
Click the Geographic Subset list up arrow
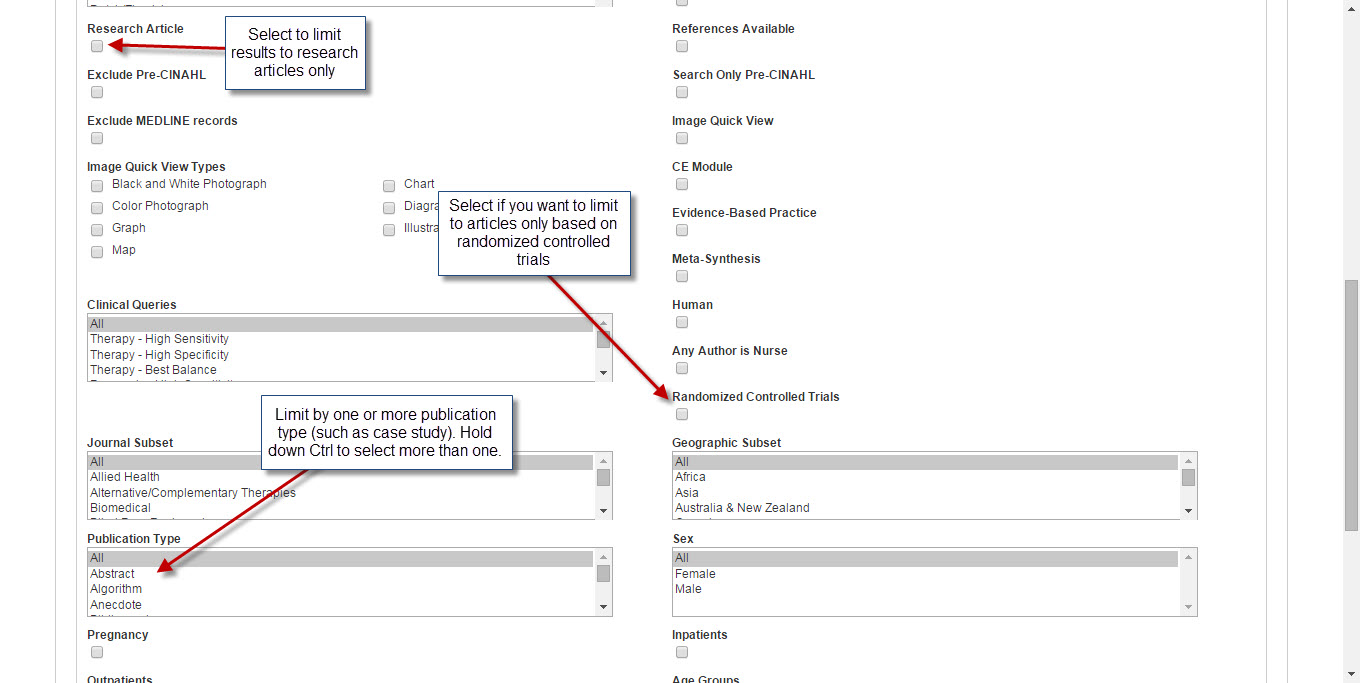pos(1188,461)
